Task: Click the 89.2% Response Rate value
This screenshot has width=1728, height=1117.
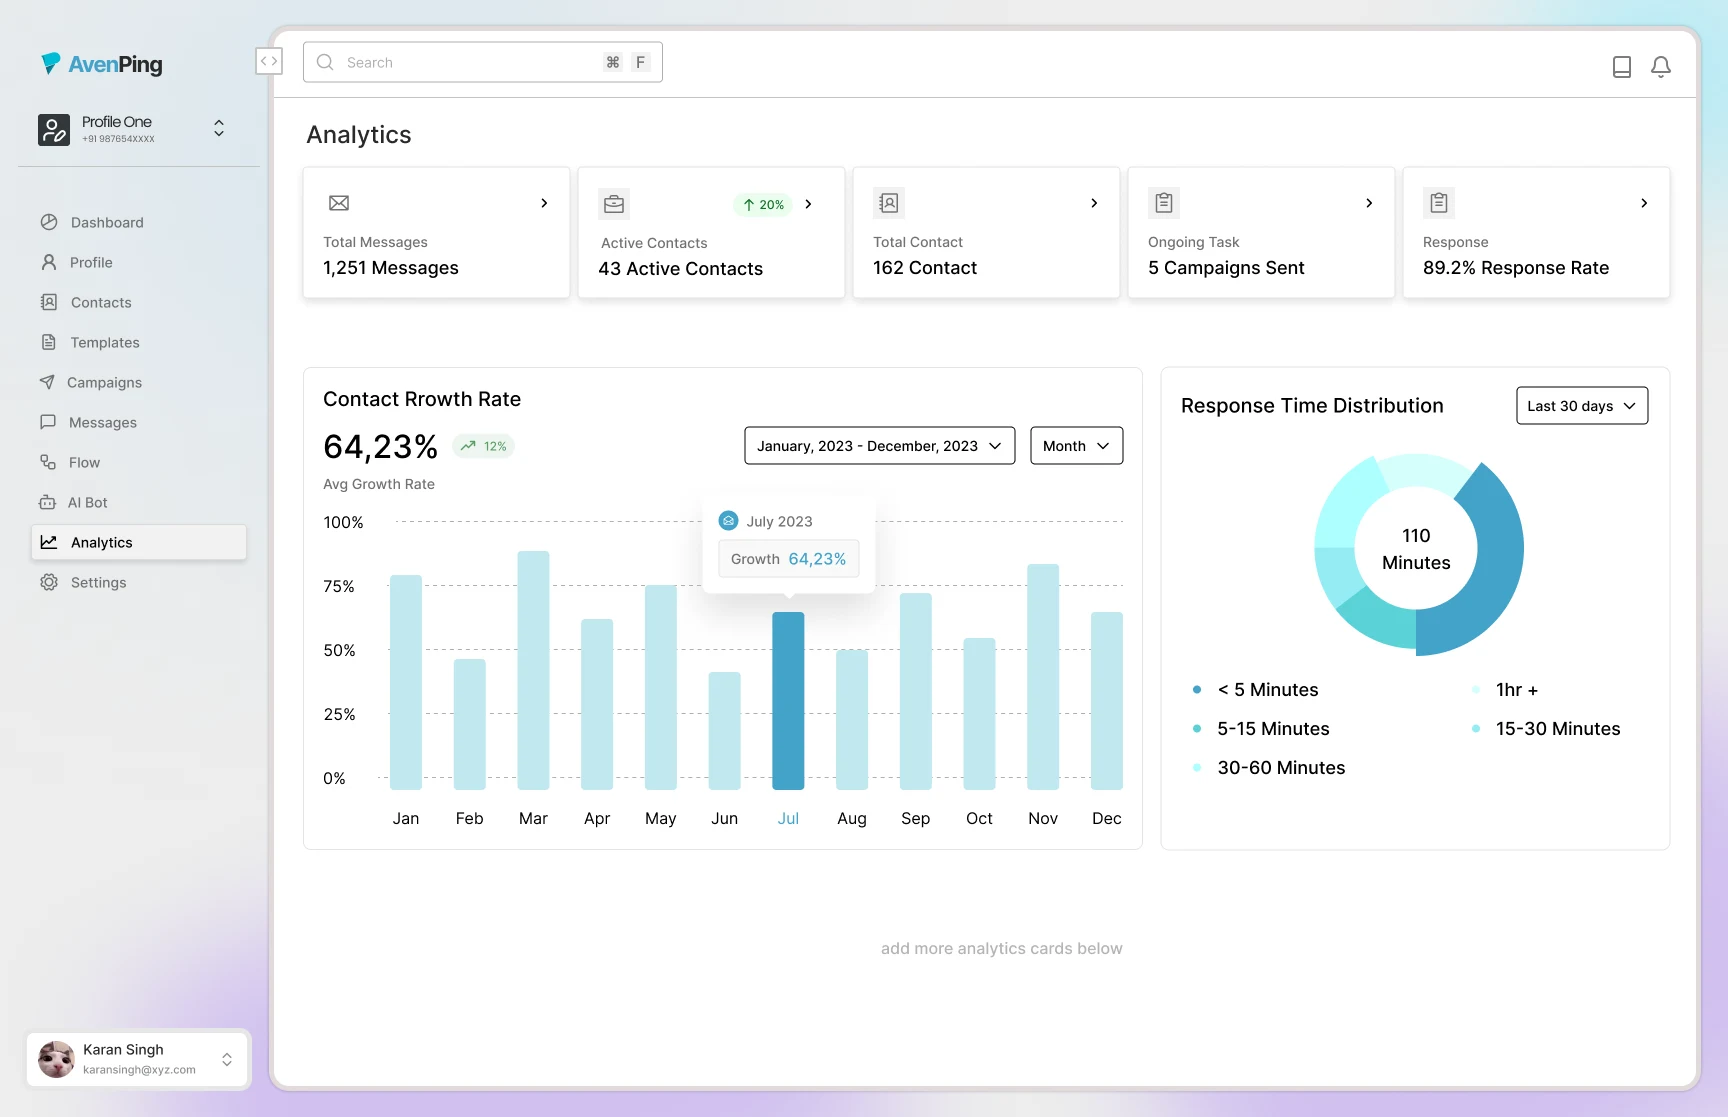Action: click(1516, 268)
